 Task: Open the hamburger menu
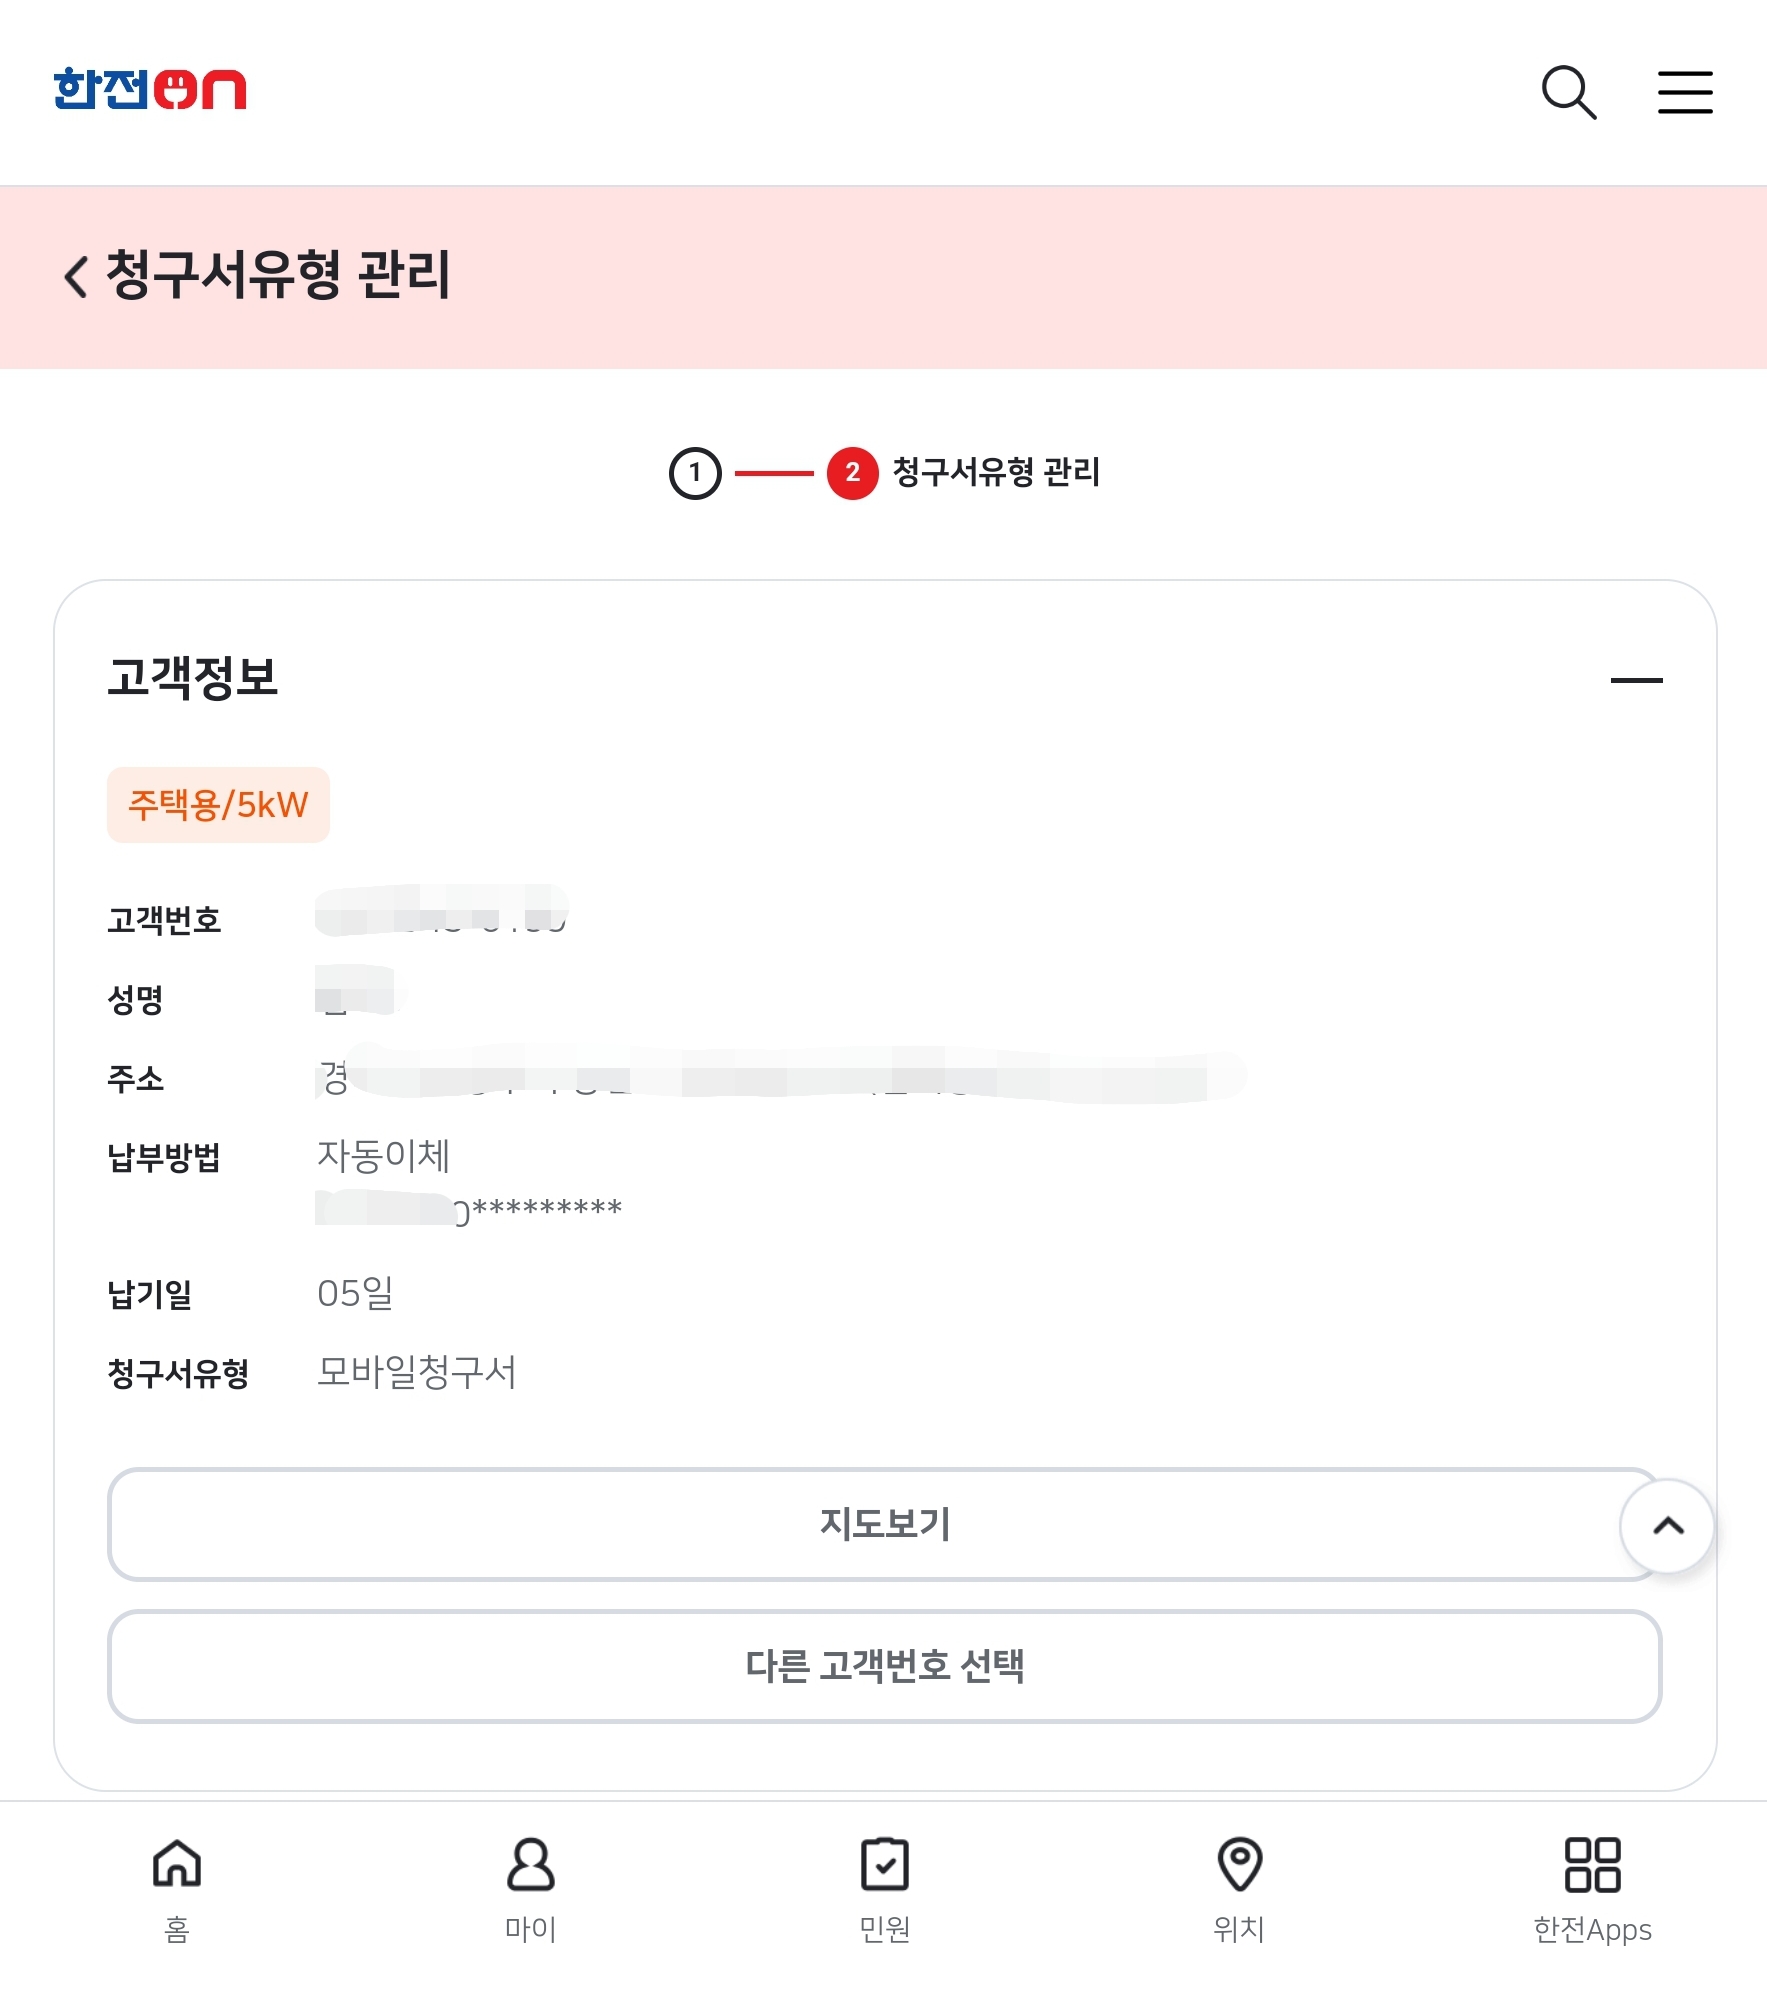click(x=1685, y=92)
